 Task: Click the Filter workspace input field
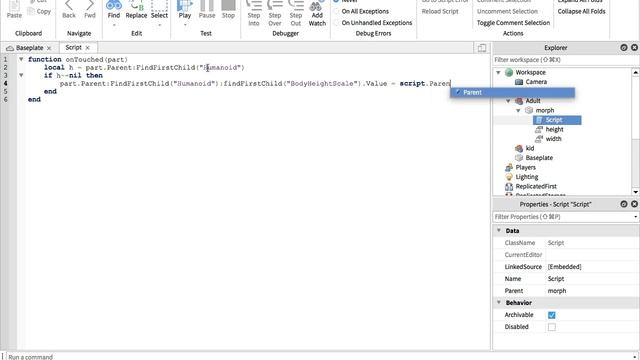tap(565, 60)
